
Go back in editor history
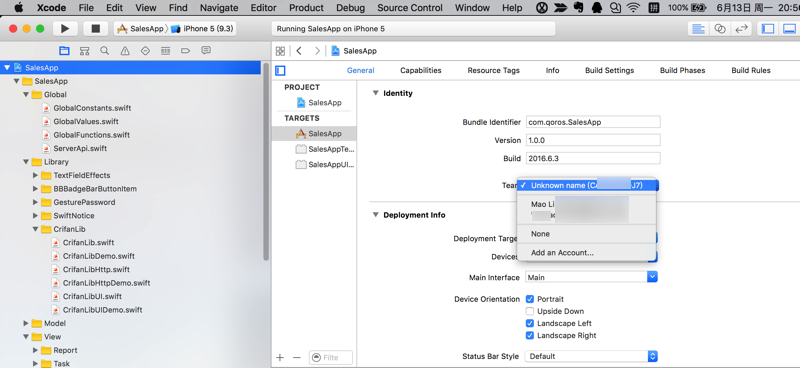(x=299, y=51)
